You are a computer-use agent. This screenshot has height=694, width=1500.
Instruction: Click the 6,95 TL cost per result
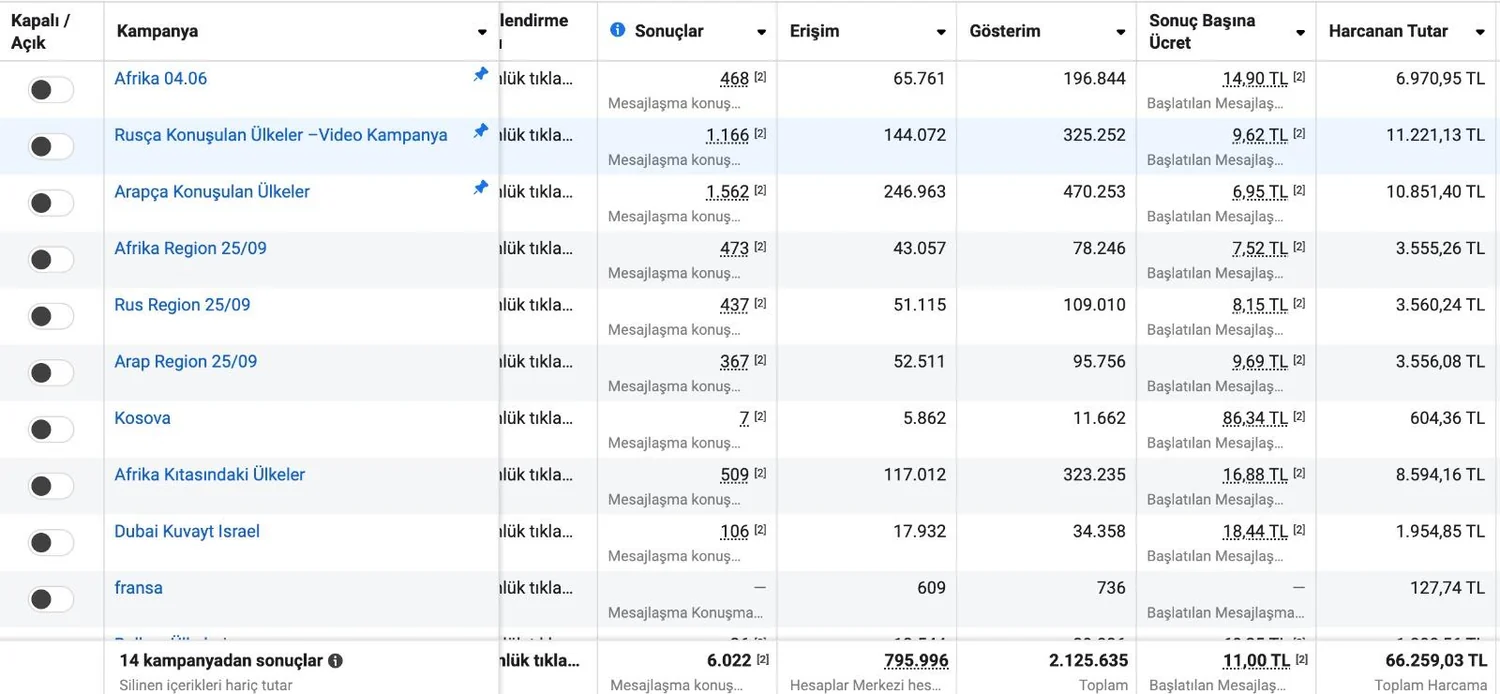1260,192
